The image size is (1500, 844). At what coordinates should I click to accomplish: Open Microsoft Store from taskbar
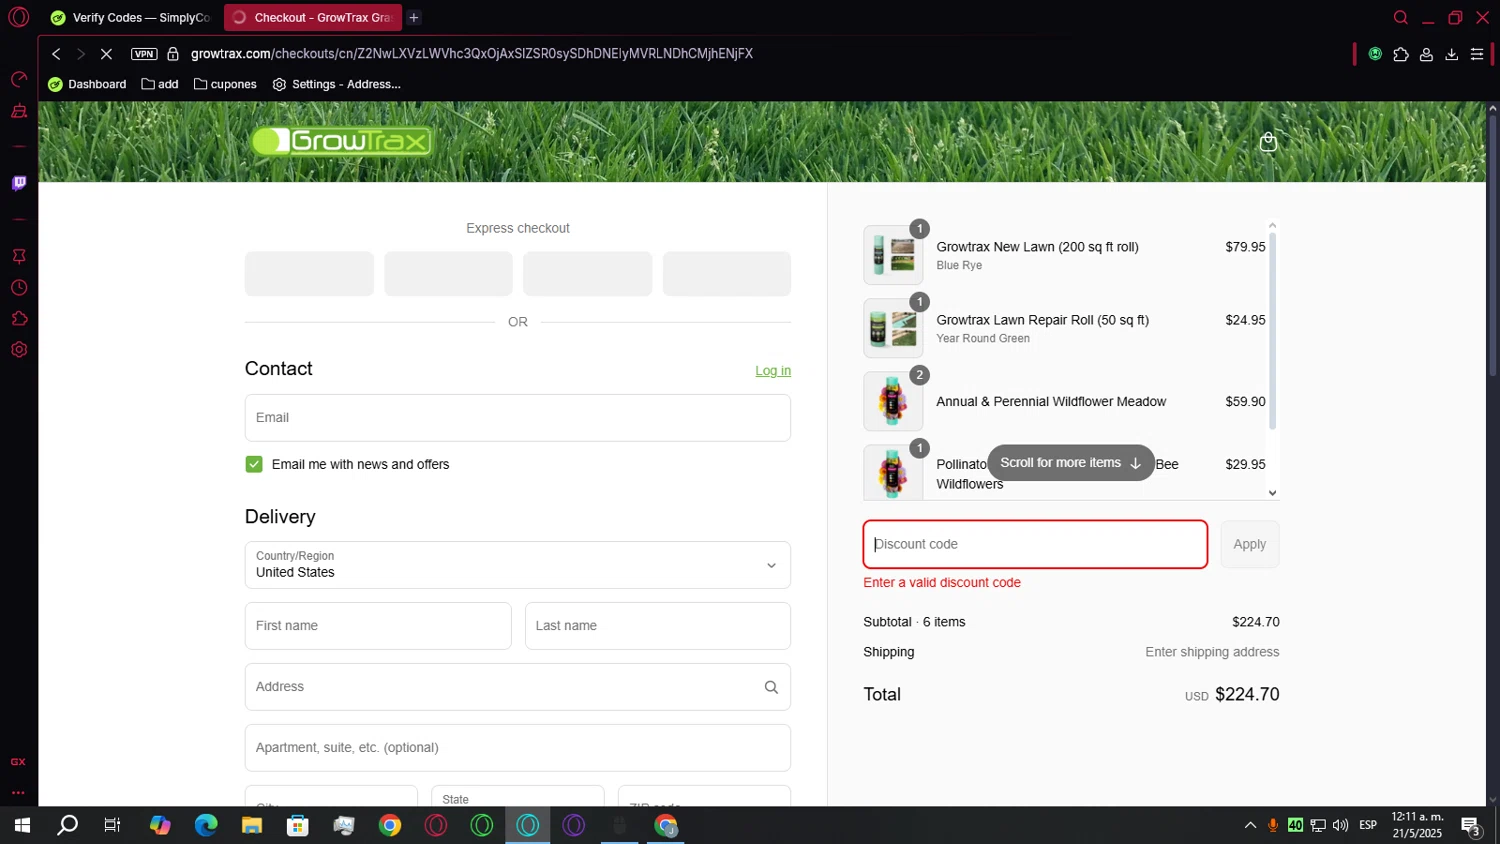tap(298, 825)
